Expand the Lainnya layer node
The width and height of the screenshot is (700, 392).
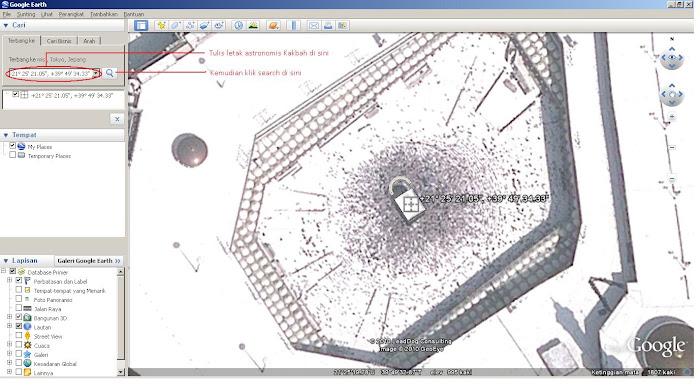(9, 371)
